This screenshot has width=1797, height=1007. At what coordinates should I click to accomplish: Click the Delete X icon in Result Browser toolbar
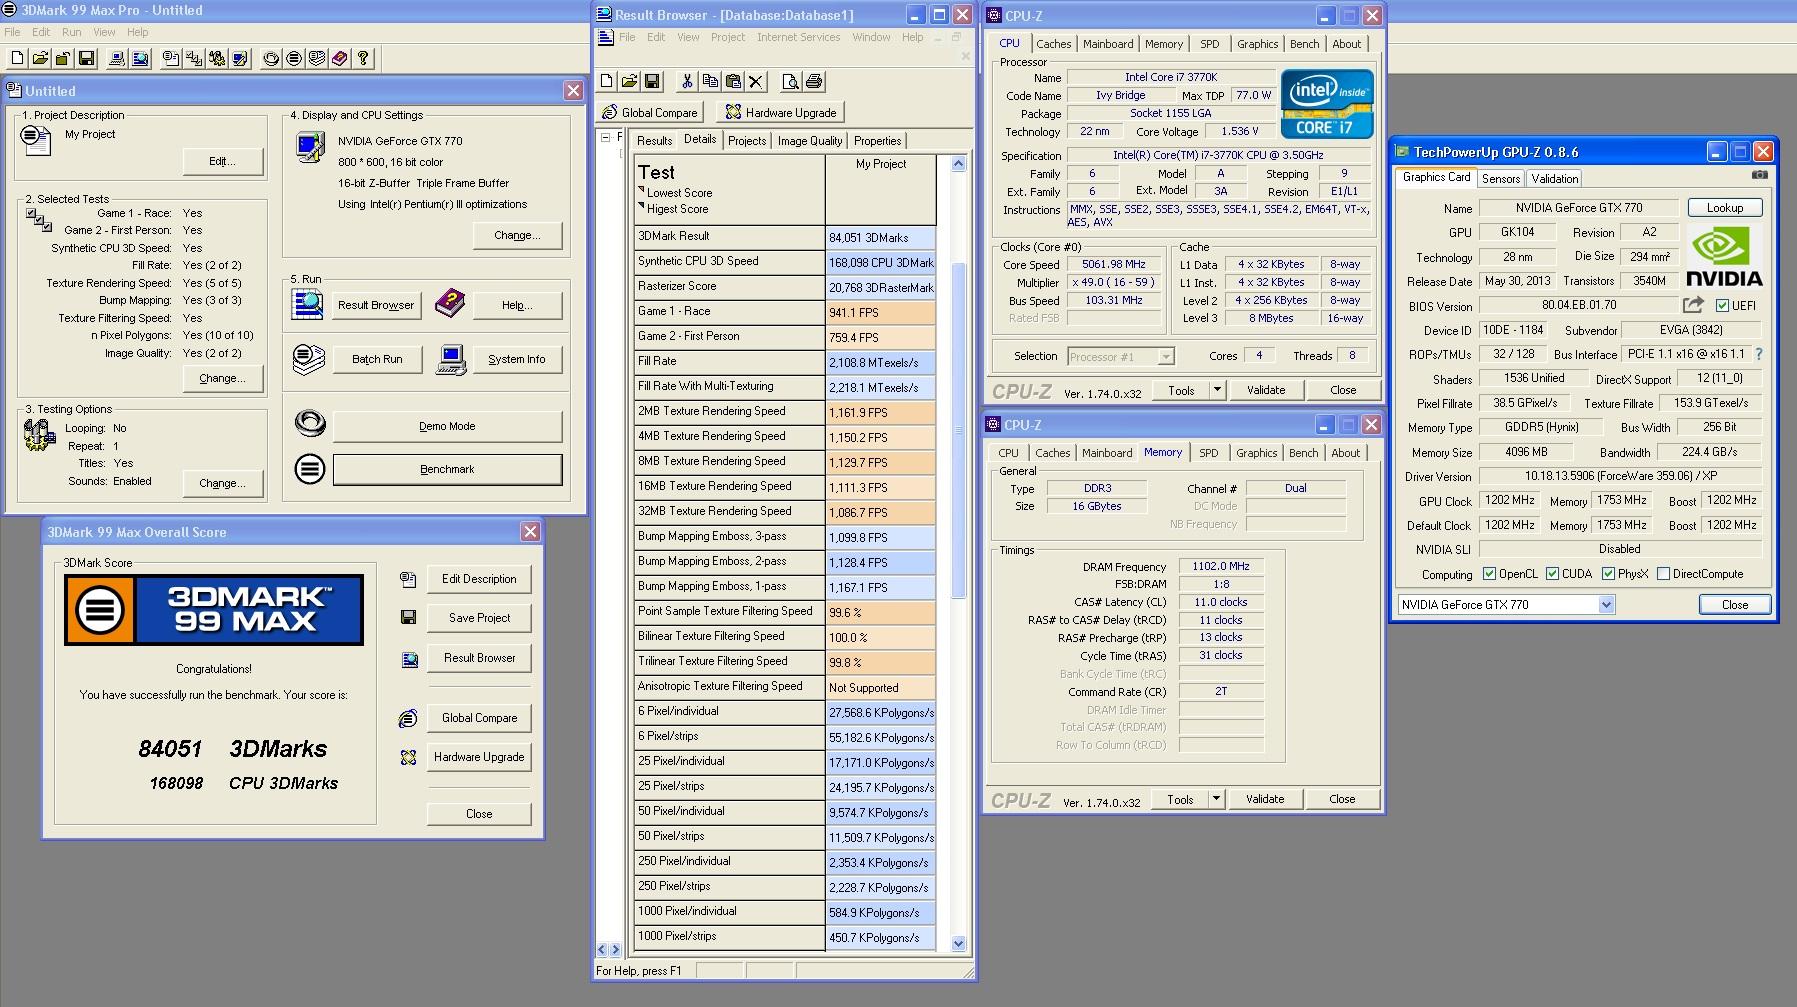click(x=756, y=81)
